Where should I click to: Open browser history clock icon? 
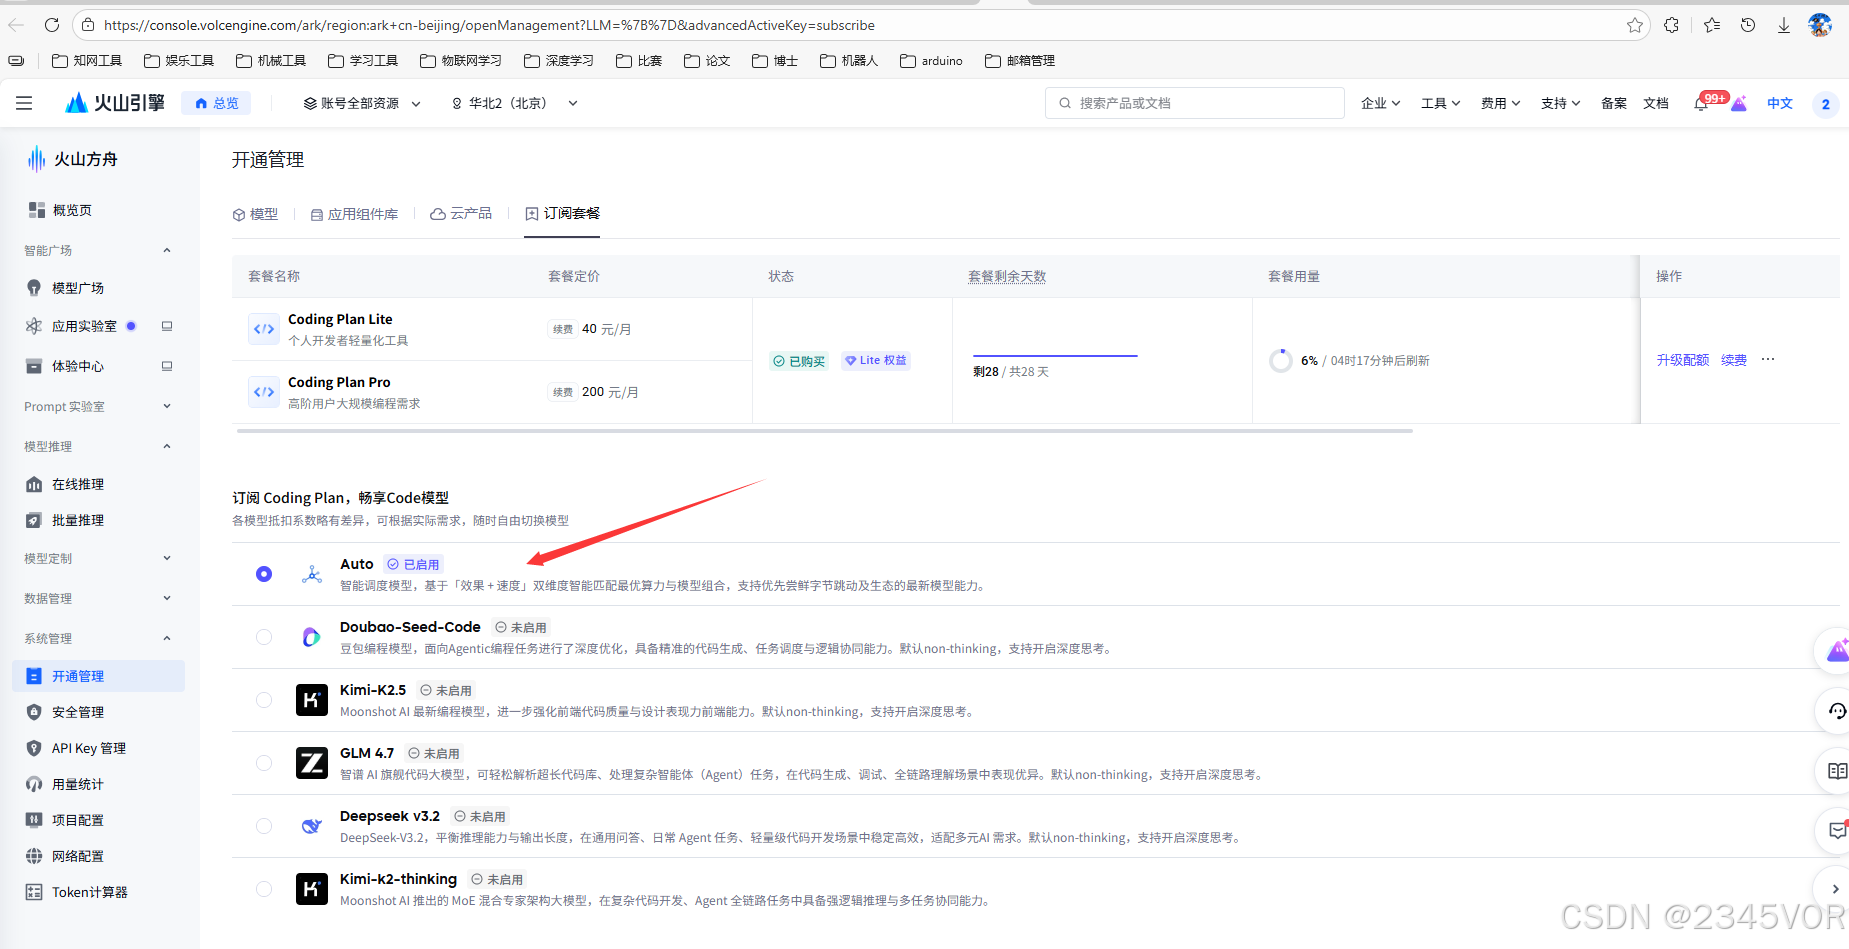coord(1748,25)
